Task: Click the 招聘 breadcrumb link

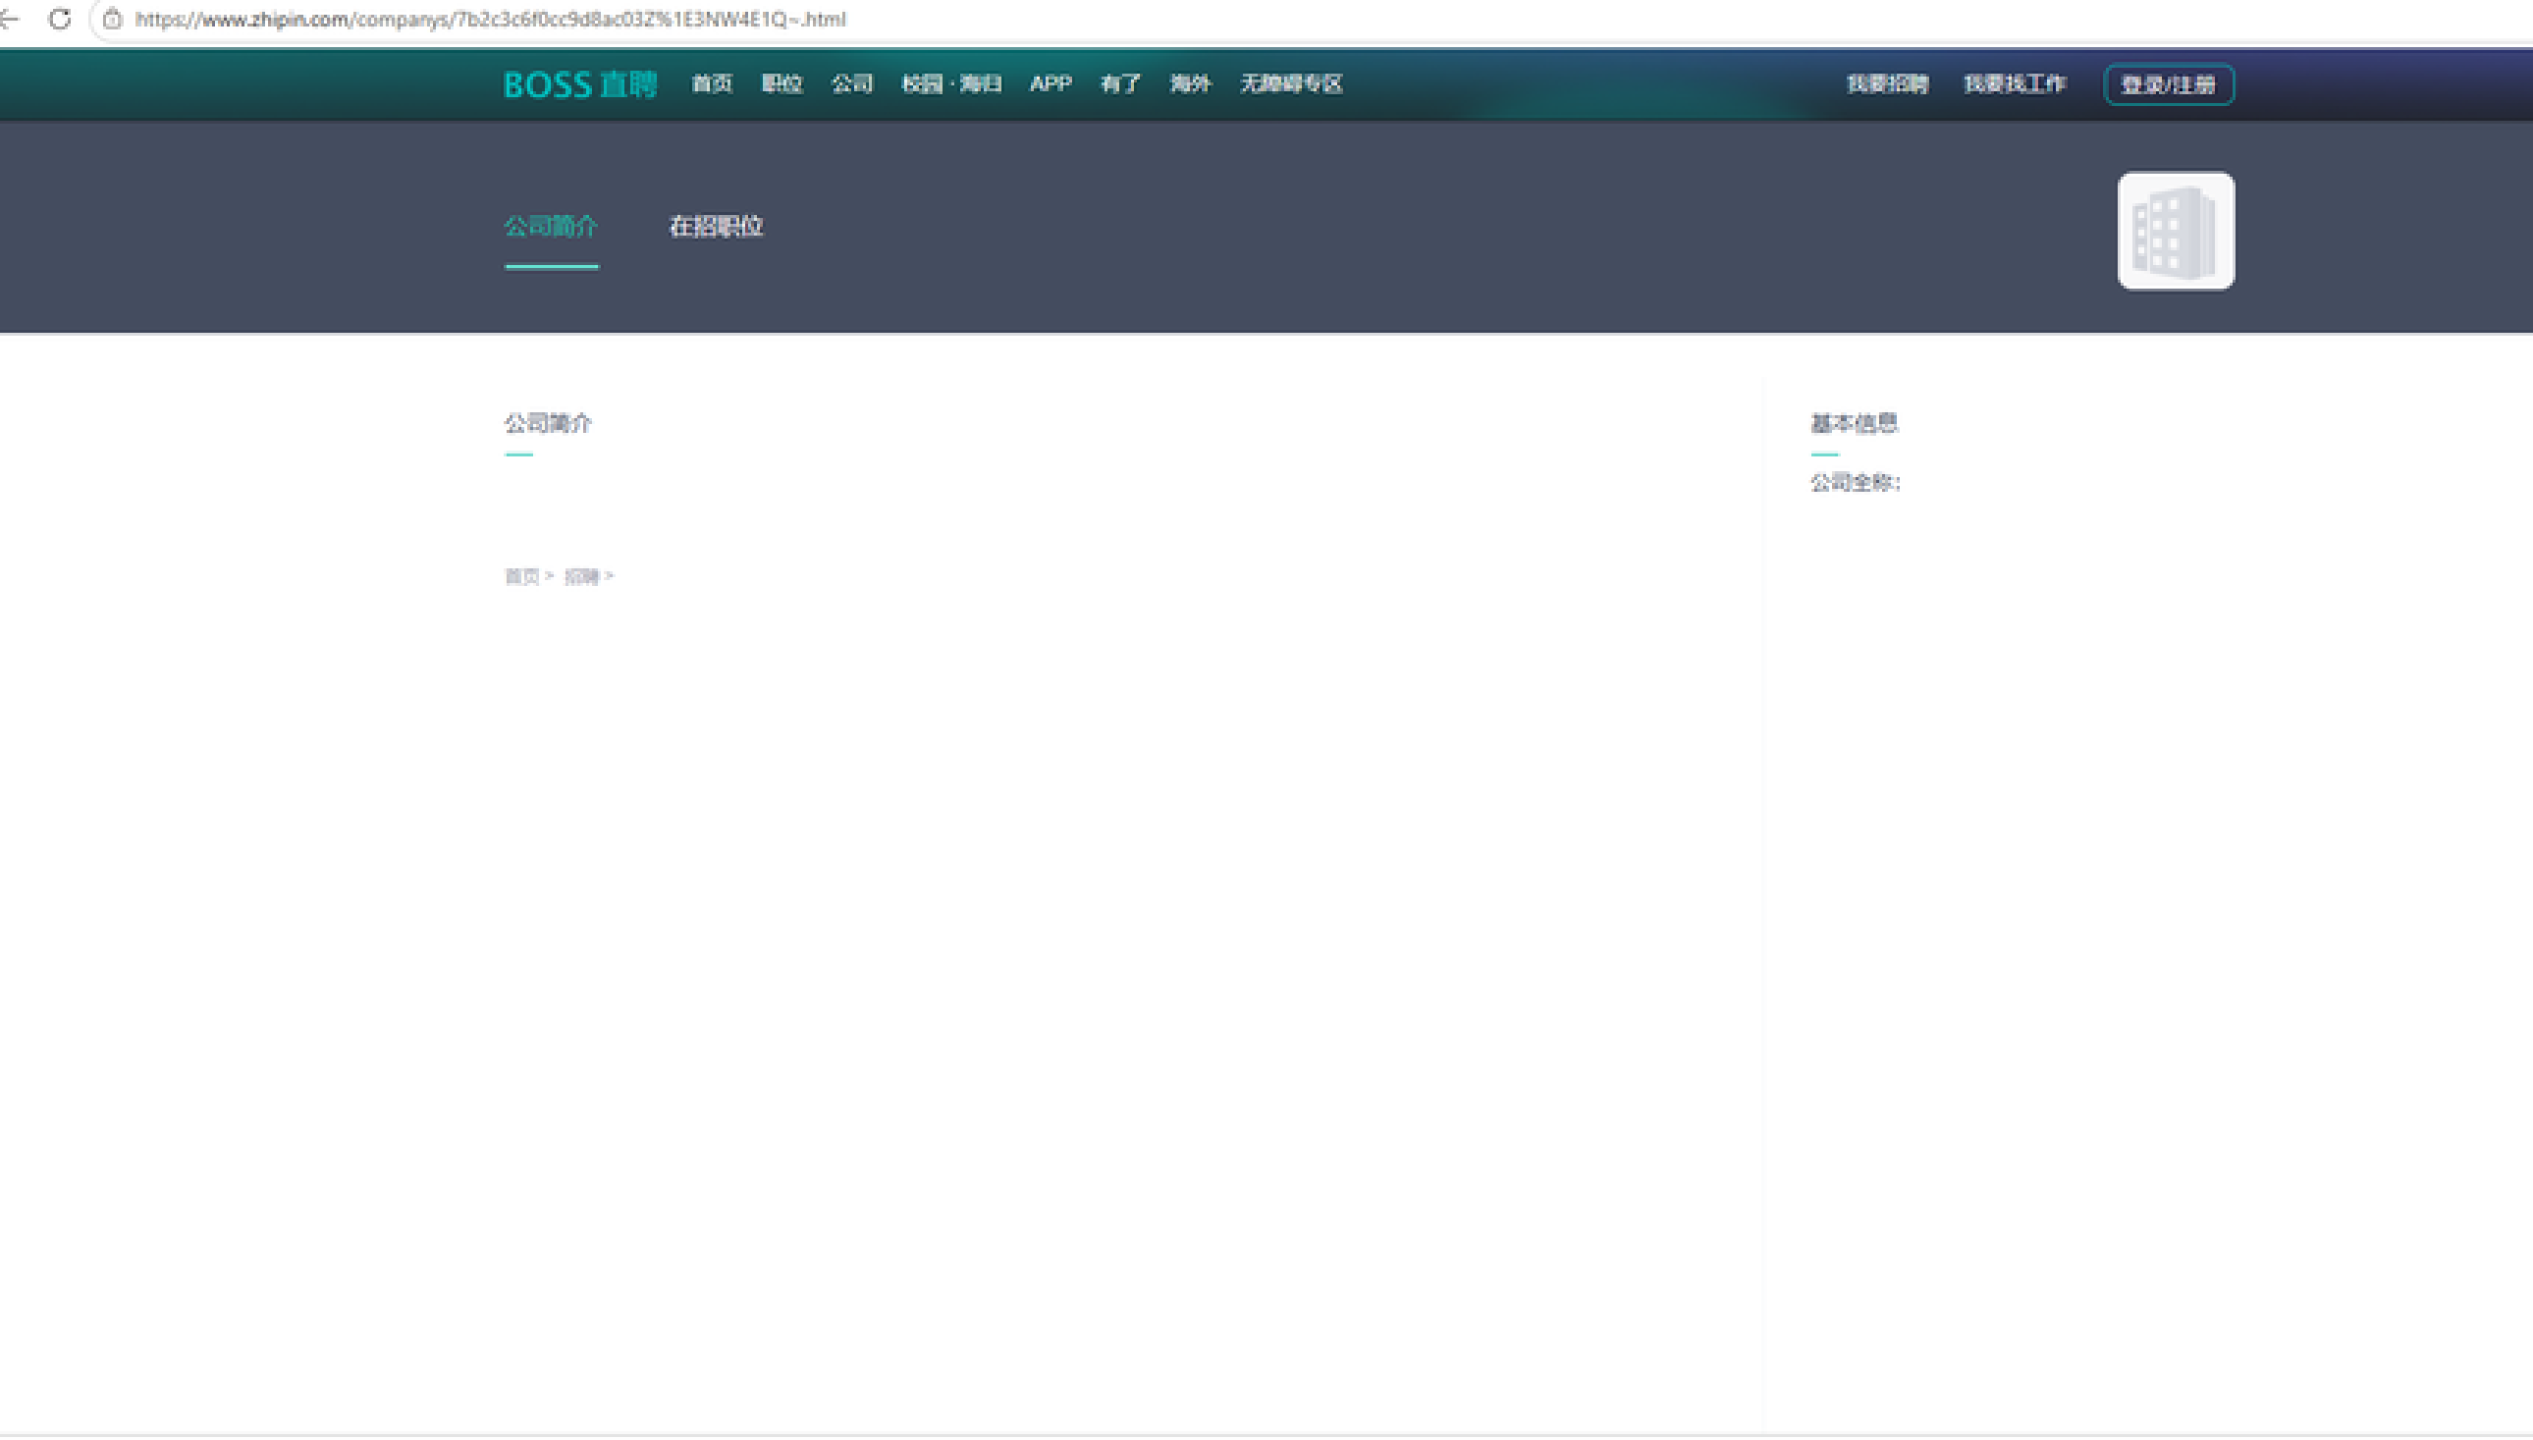Action: (582, 577)
